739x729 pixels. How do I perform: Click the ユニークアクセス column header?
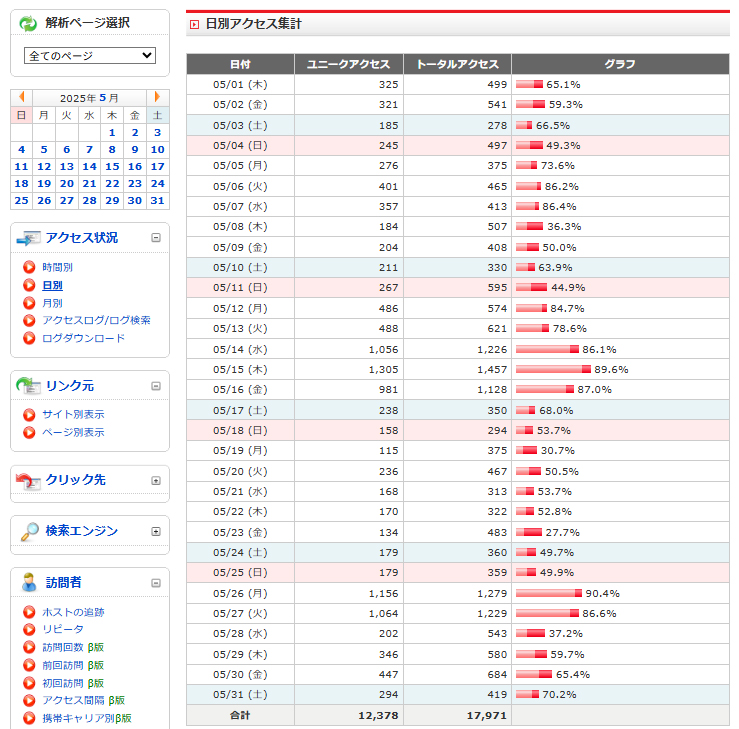click(348, 64)
